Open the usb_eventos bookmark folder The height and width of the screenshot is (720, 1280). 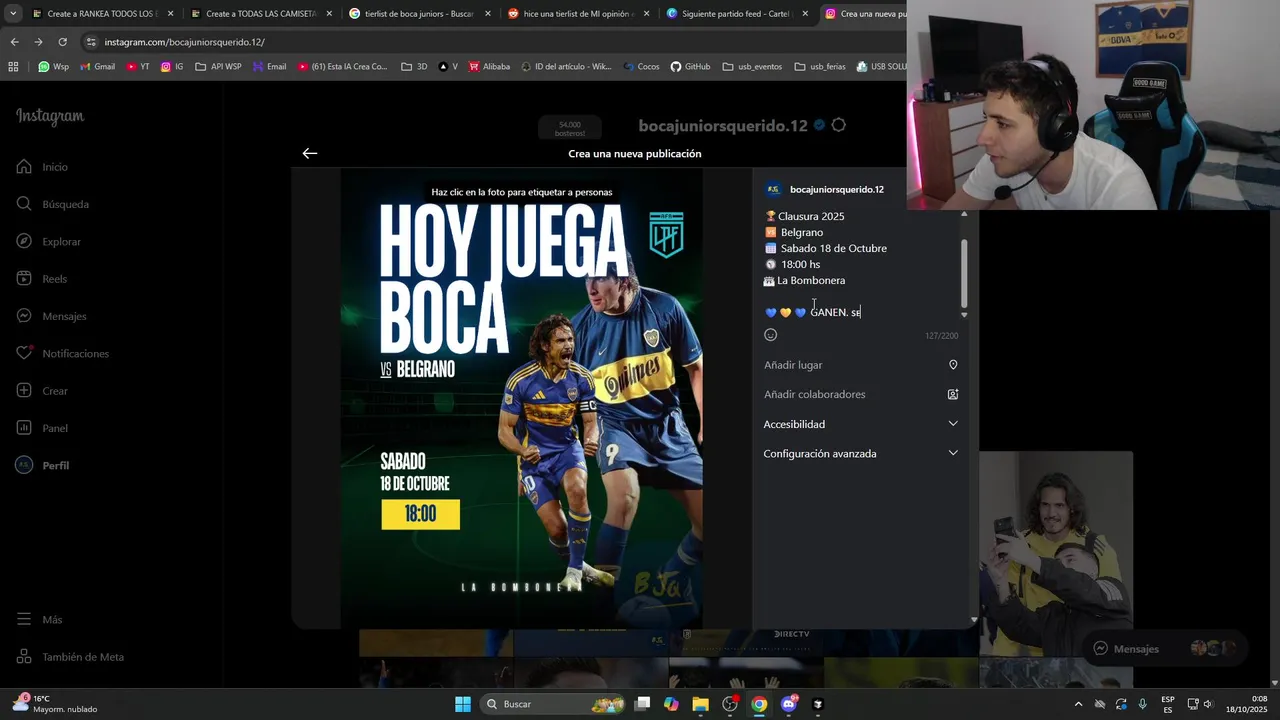tap(752, 67)
